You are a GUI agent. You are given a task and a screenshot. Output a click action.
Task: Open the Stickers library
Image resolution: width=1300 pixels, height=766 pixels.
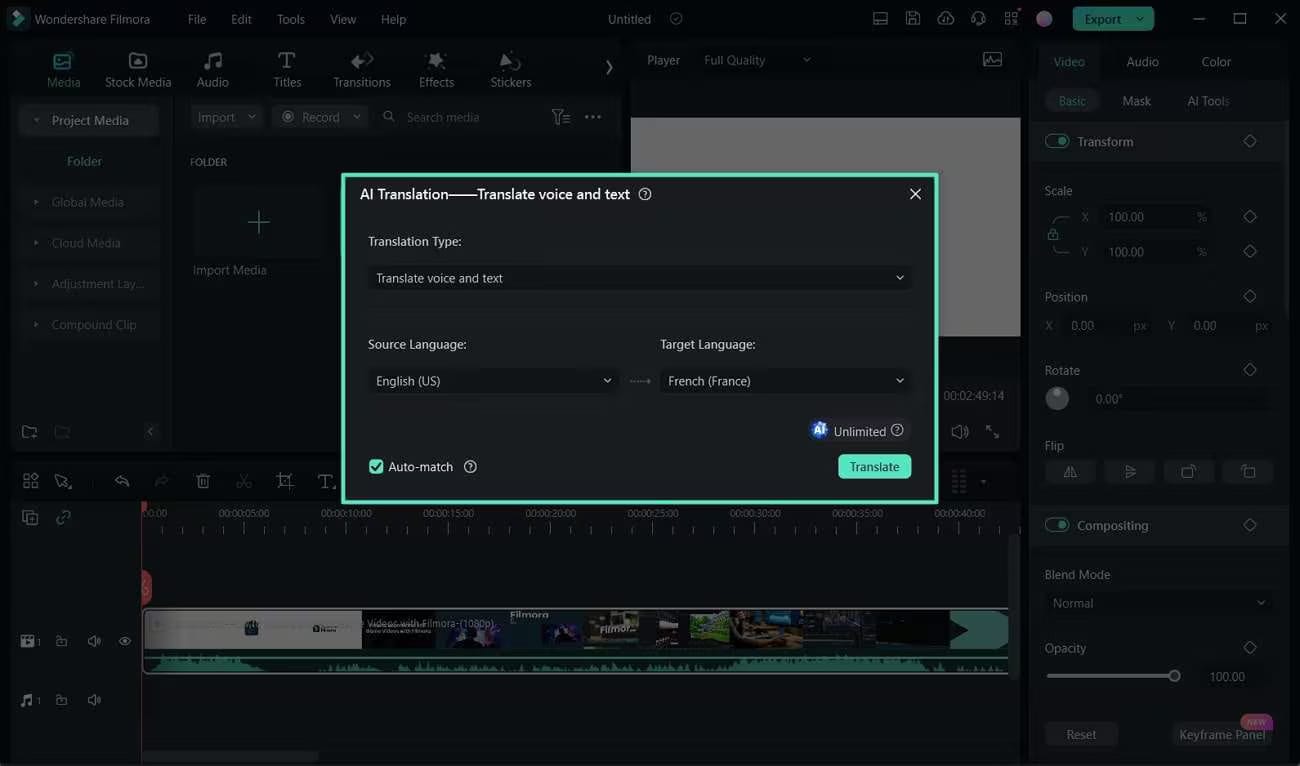(x=510, y=70)
